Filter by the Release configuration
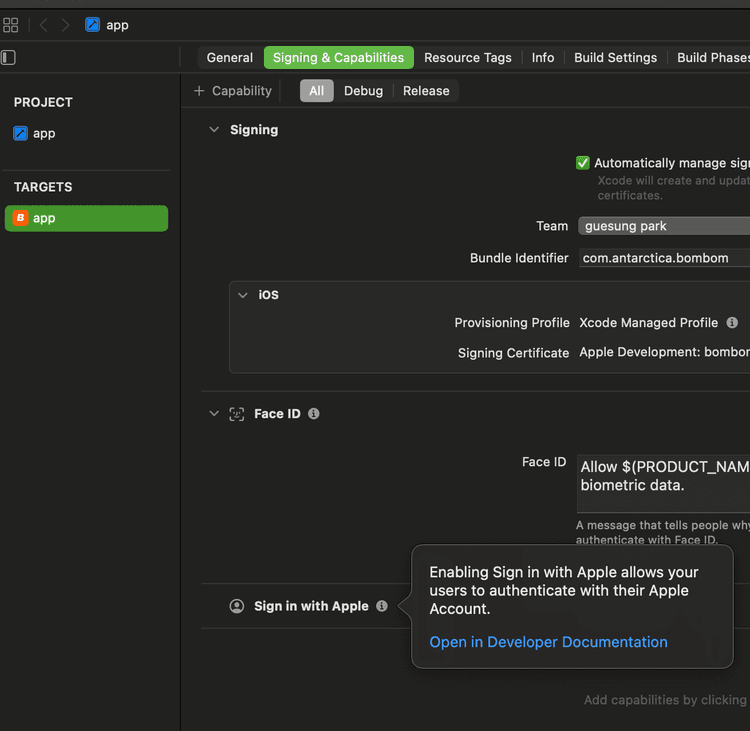The image size is (750, 731). [426, 91]
